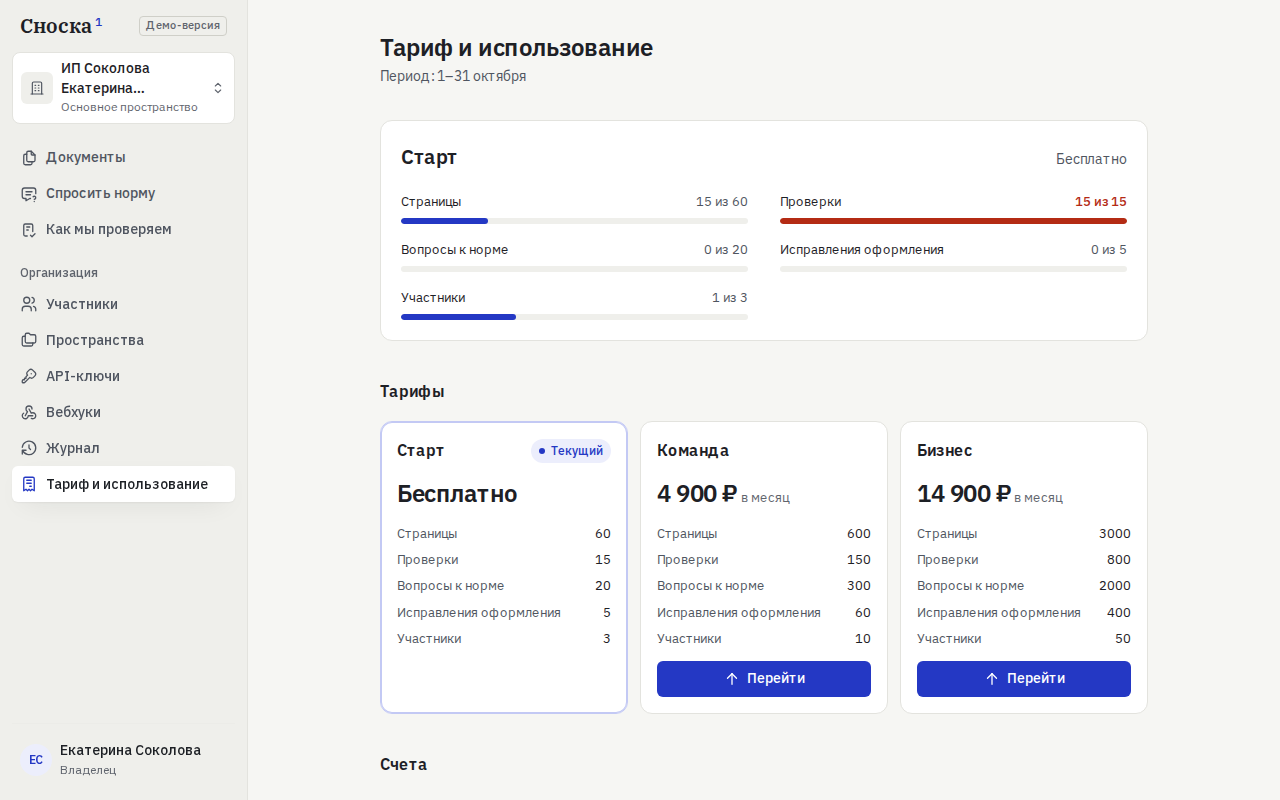Click the 'Как мы проверяем' checklist icon
Screen dimensions: 1280x800
coord(29,229)
